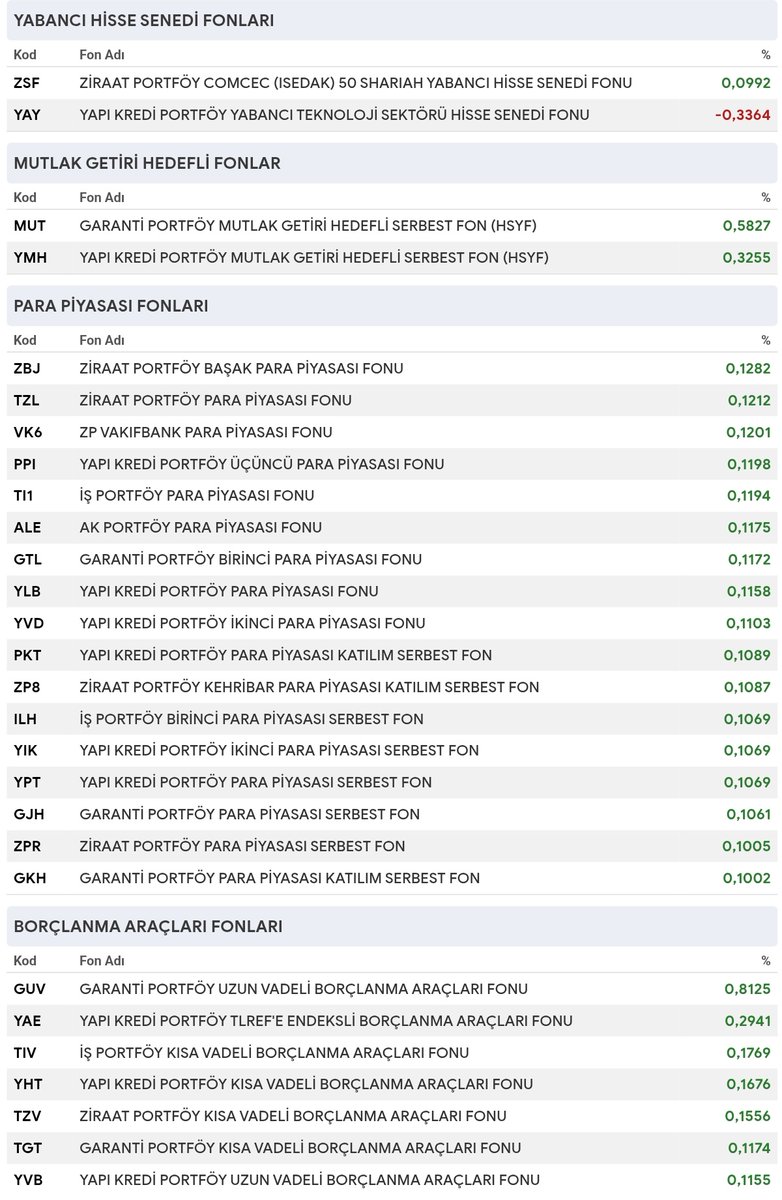782x1200 pixels.
Task: Select fund code YMH
Action: tap(30, 258)
